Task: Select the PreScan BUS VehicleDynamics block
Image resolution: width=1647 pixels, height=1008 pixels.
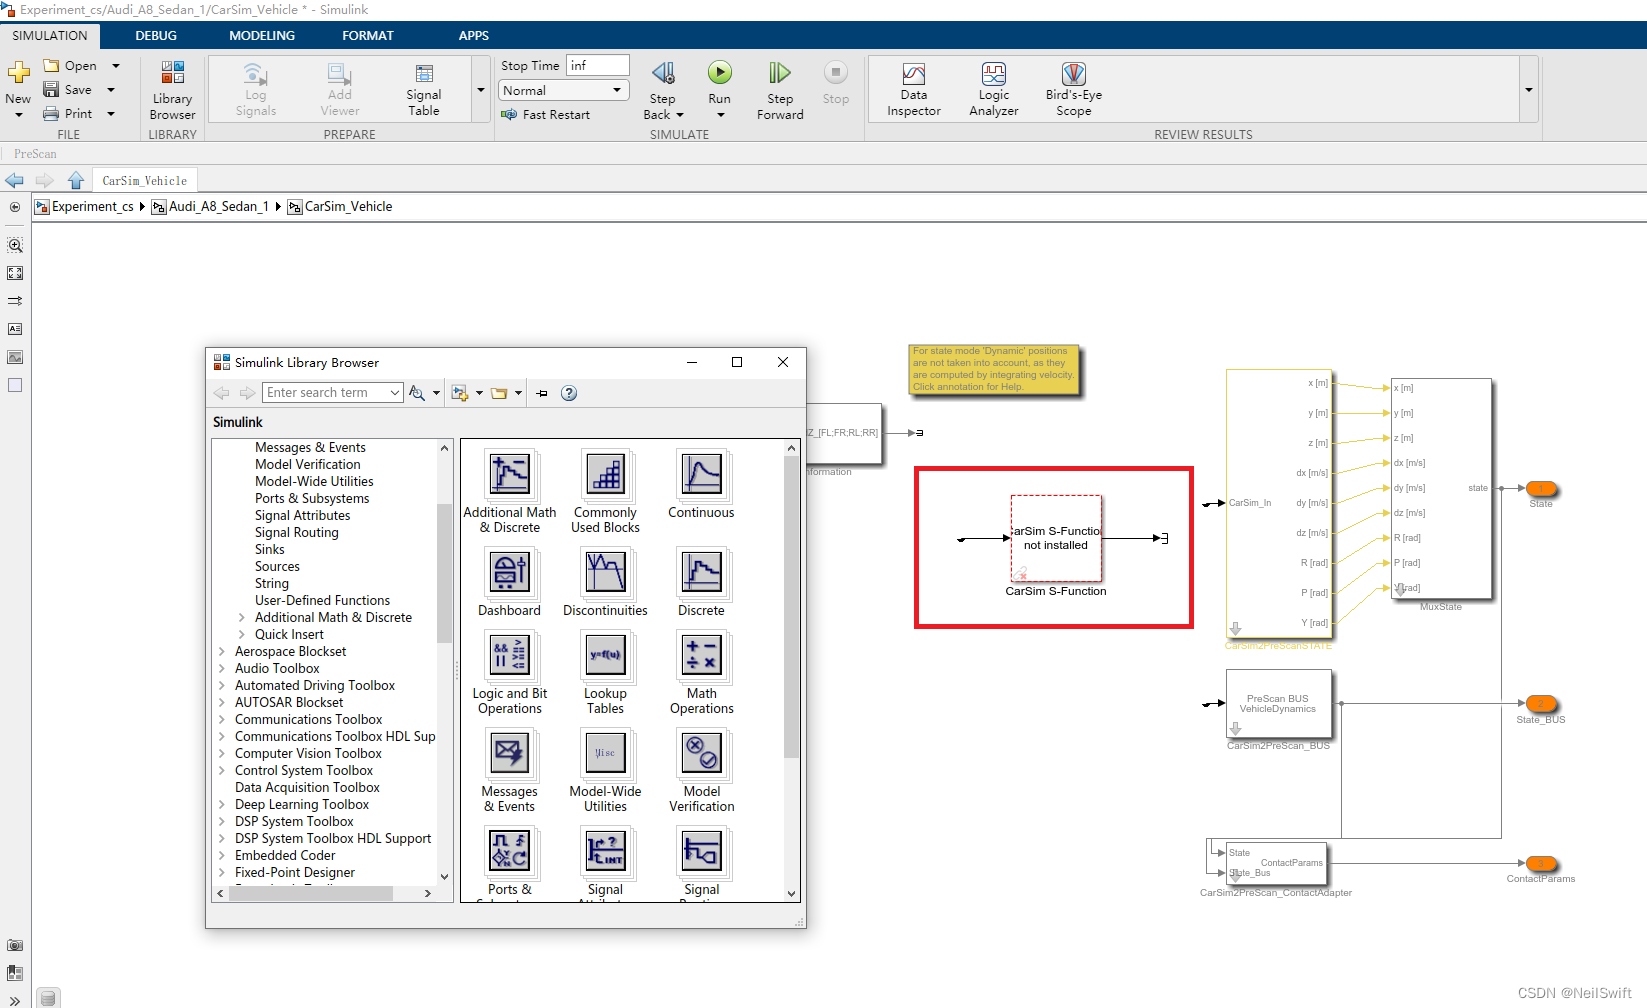Action: (x=1278, y=704)
